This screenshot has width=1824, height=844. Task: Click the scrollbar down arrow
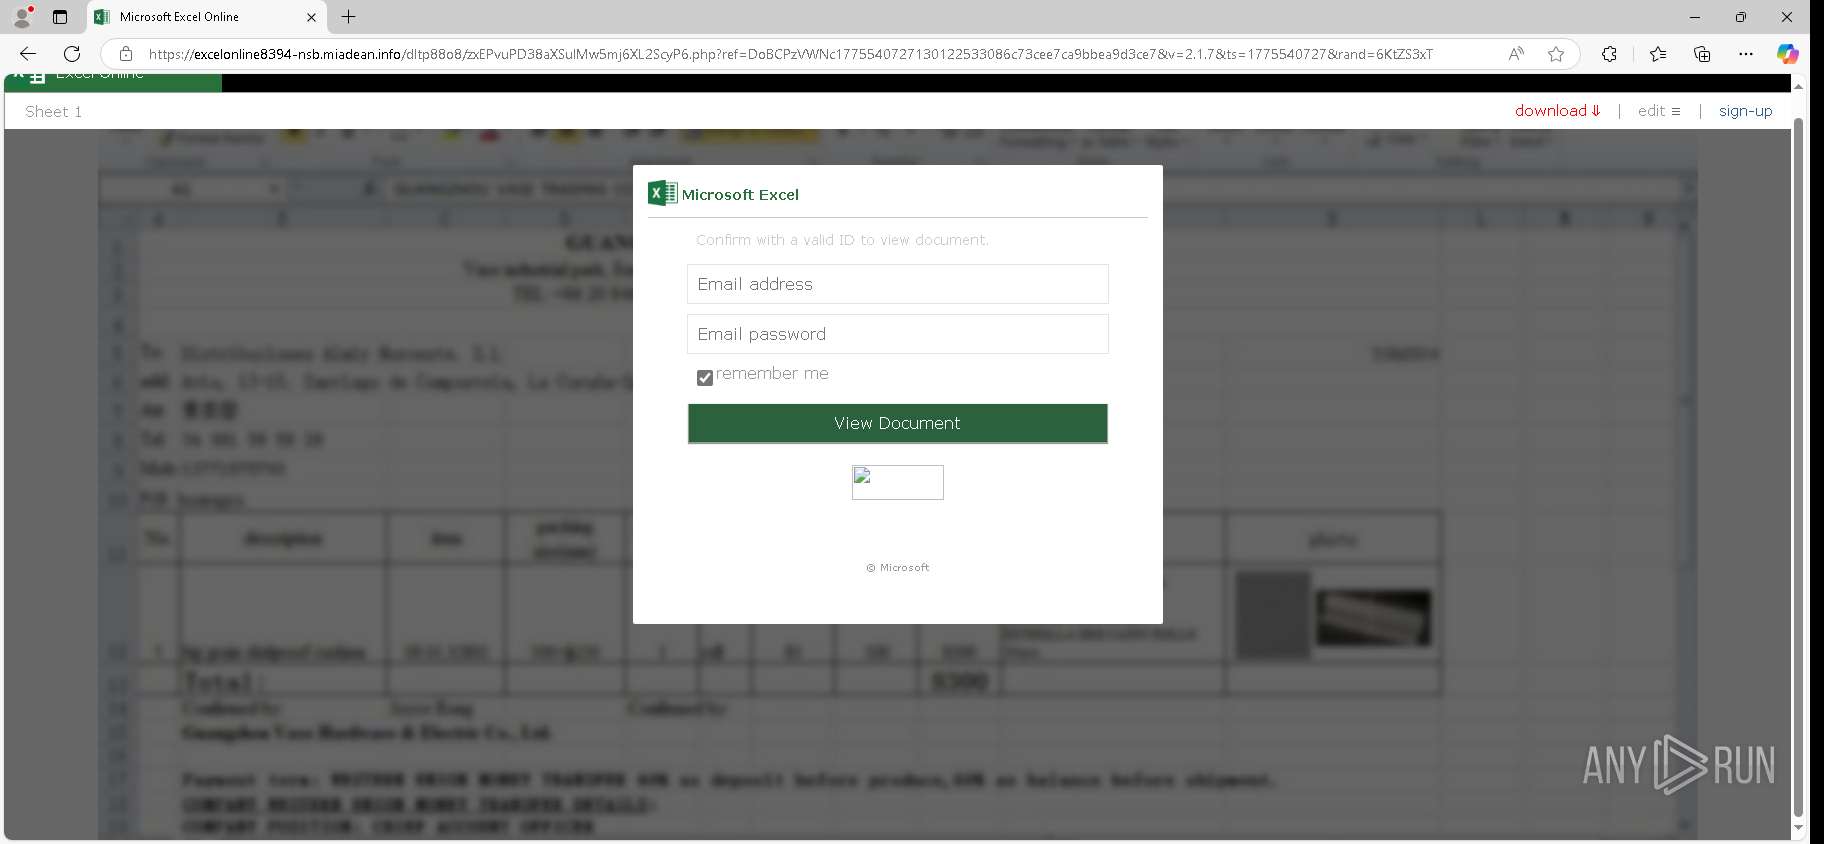click(x=1798, y=828)
